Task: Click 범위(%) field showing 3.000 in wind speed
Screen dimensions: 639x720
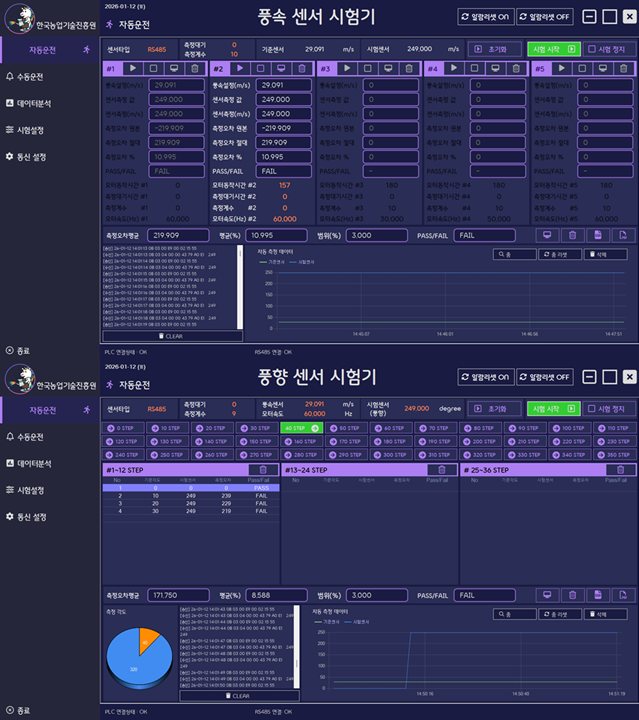Action: click(x=374, y=235)
